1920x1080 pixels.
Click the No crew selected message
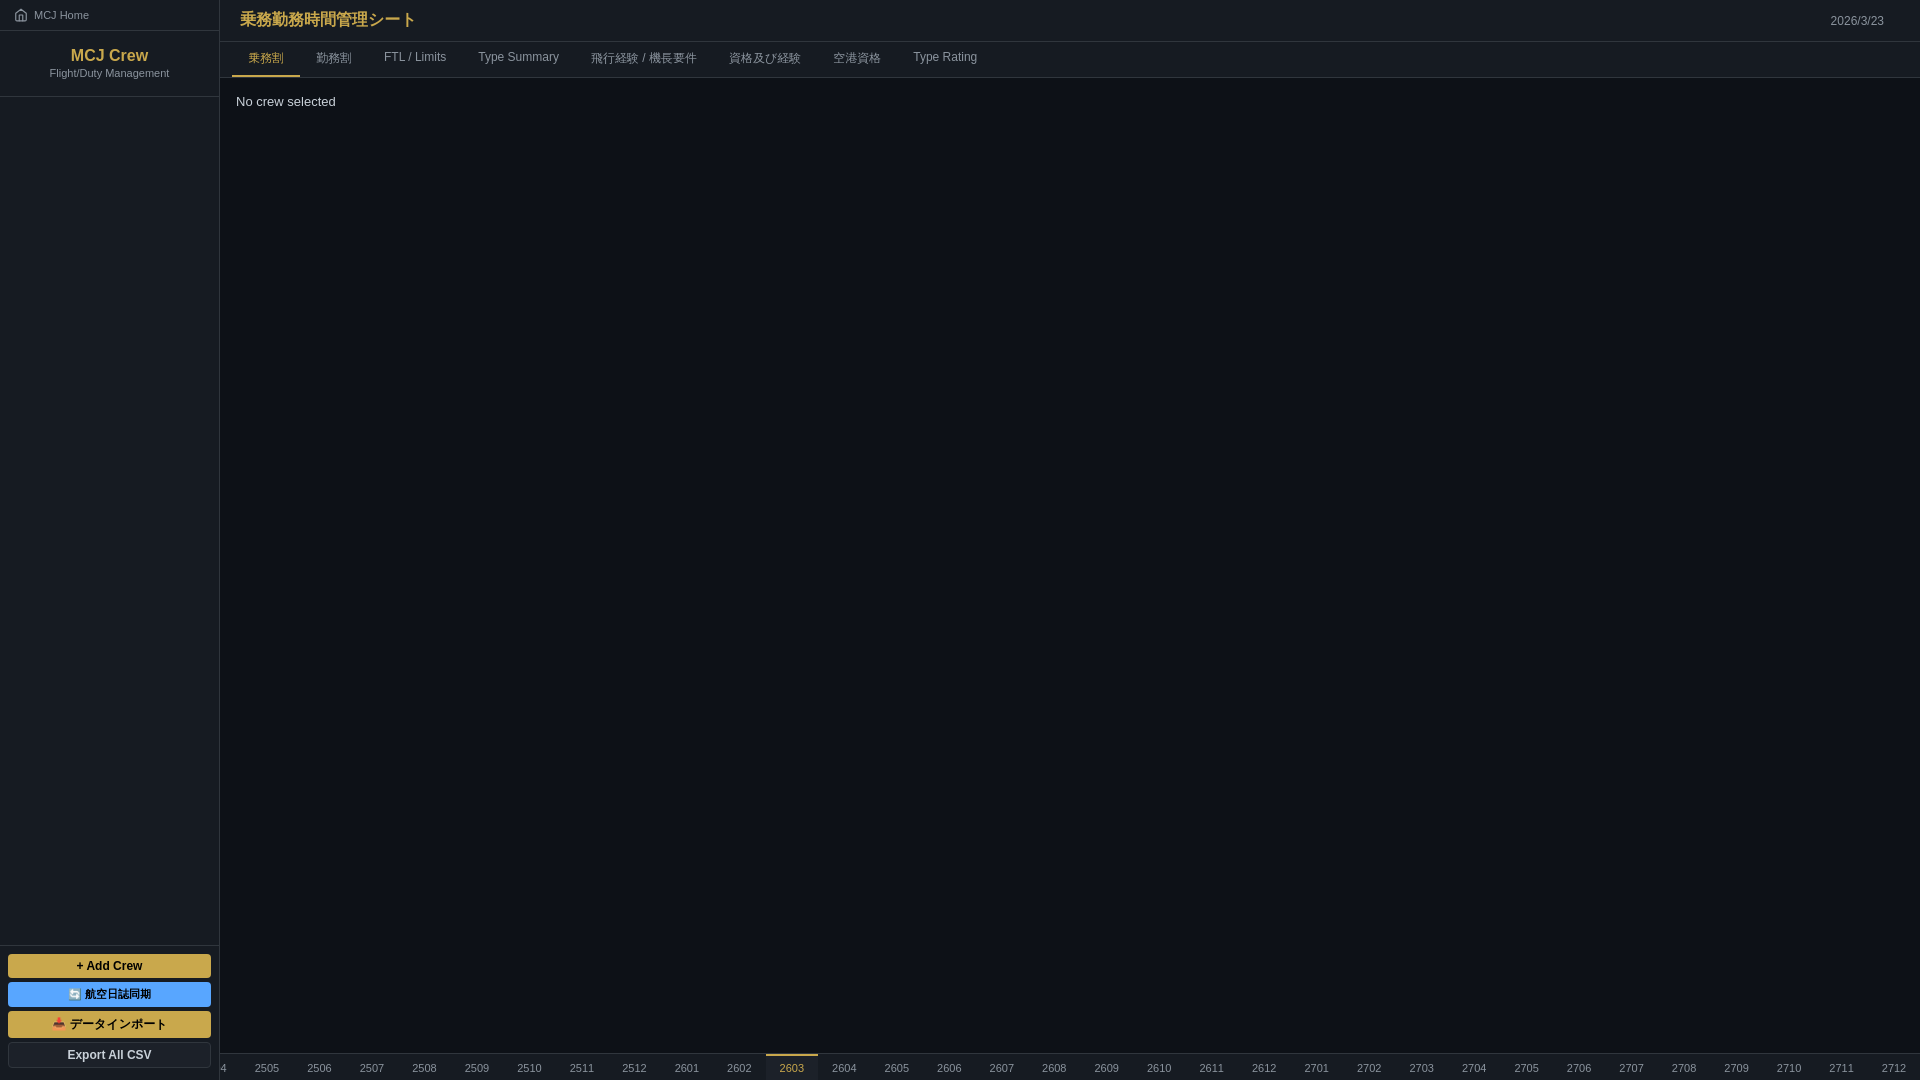[x=286, y=102]
